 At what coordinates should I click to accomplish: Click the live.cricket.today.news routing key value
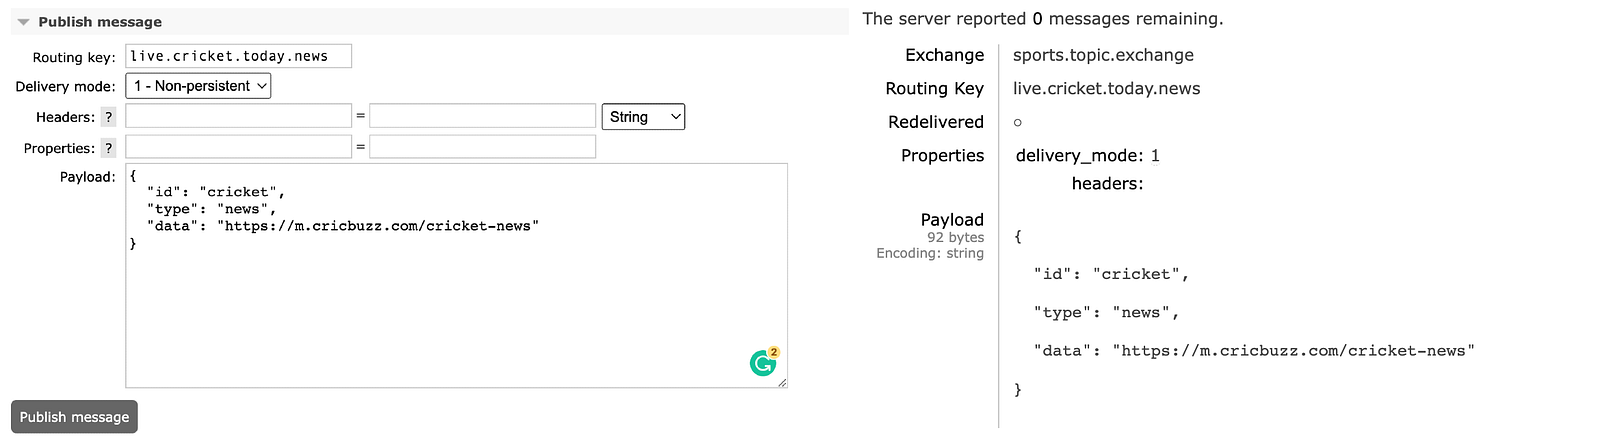click(1106, 88)
